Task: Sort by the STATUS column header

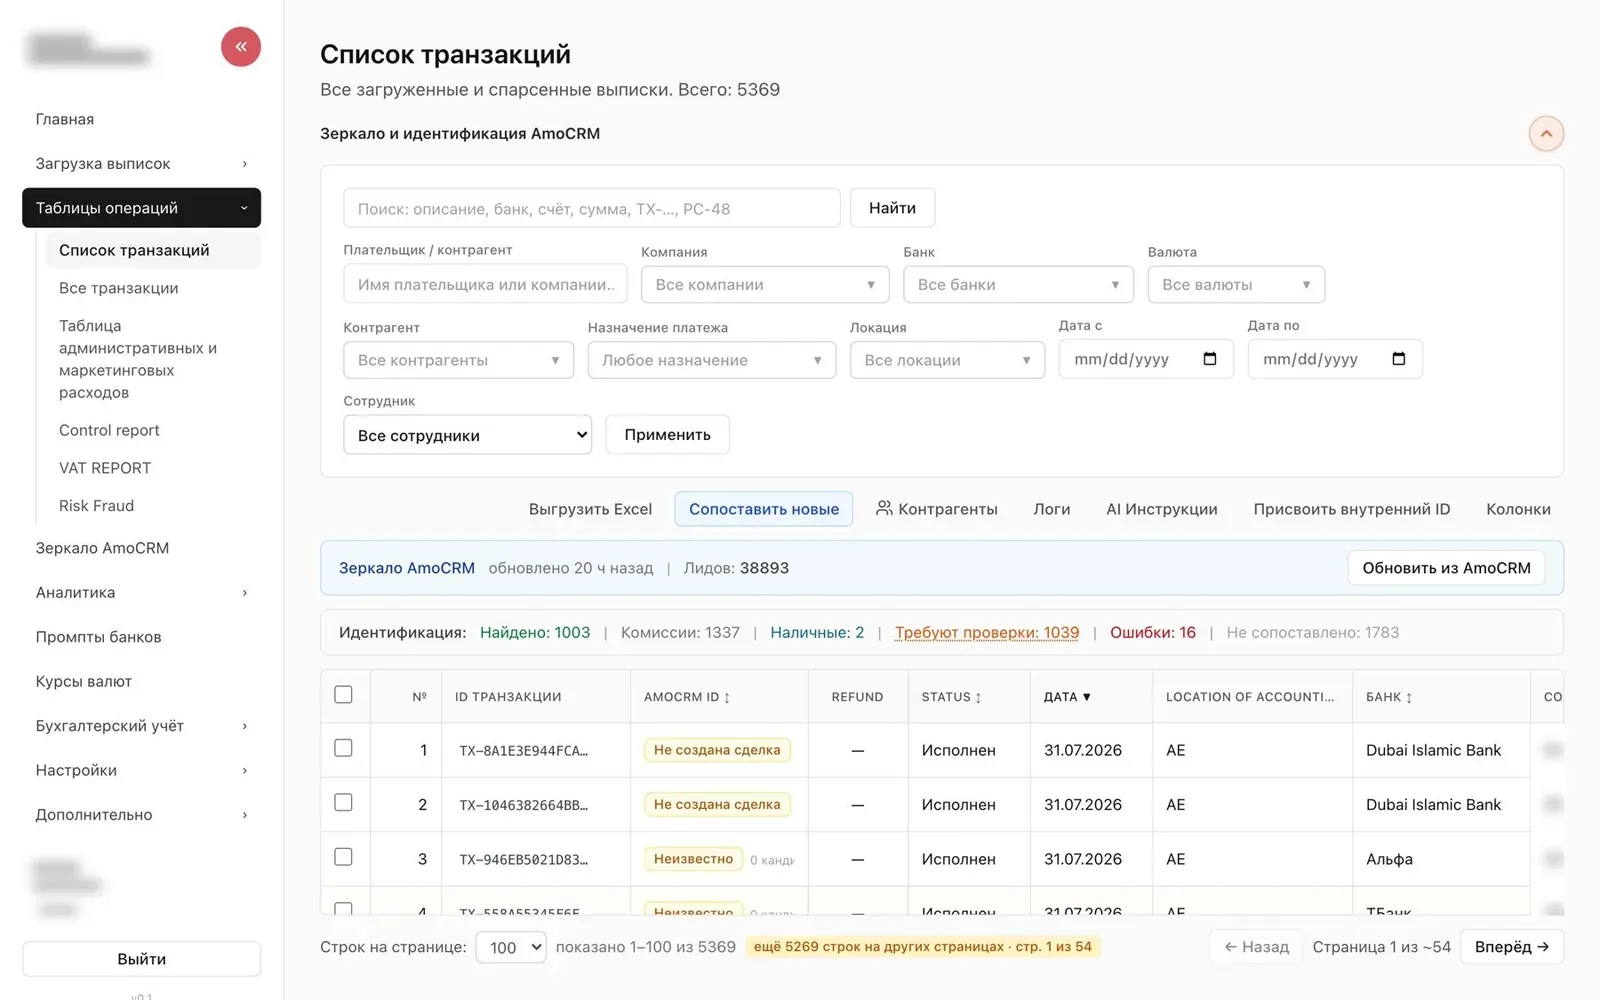Action: pos(951,697)
